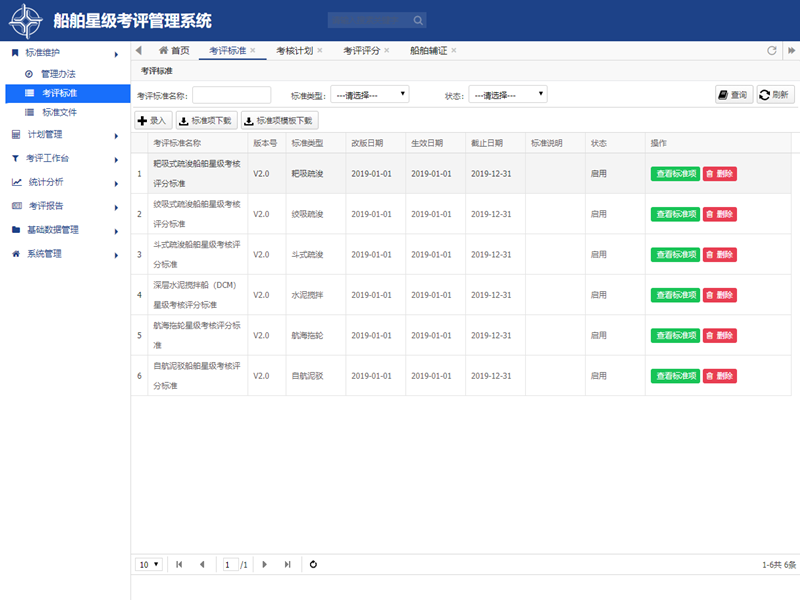Viewport: 800px width, 600px height.
Task: Open the 状态 filter dropdown
Action: tap(508, 94)
